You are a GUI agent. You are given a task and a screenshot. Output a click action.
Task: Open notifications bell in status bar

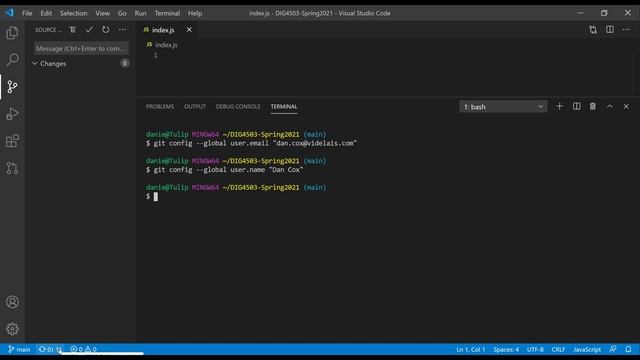coord(628,349)
